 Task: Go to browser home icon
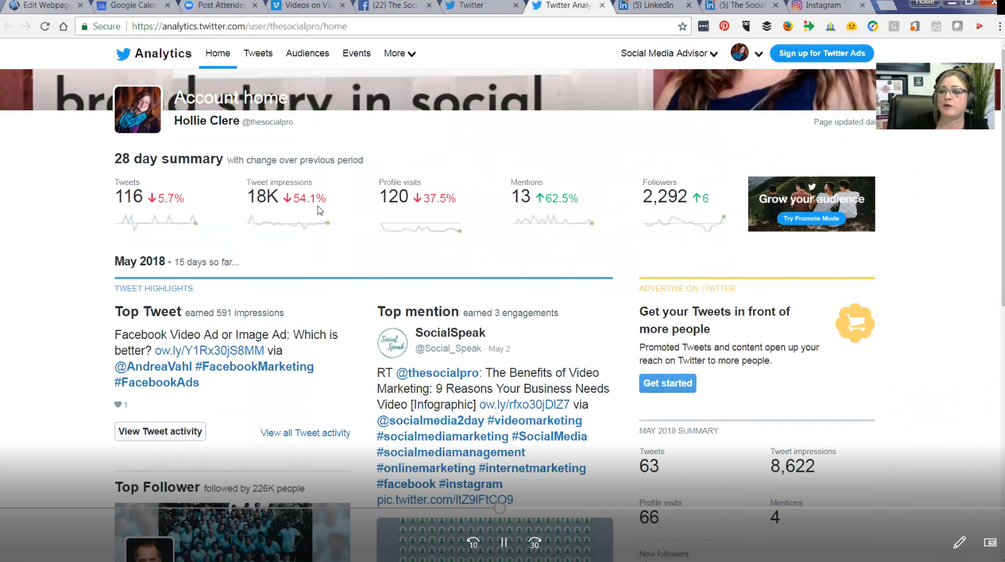click(x=63, y=26)
